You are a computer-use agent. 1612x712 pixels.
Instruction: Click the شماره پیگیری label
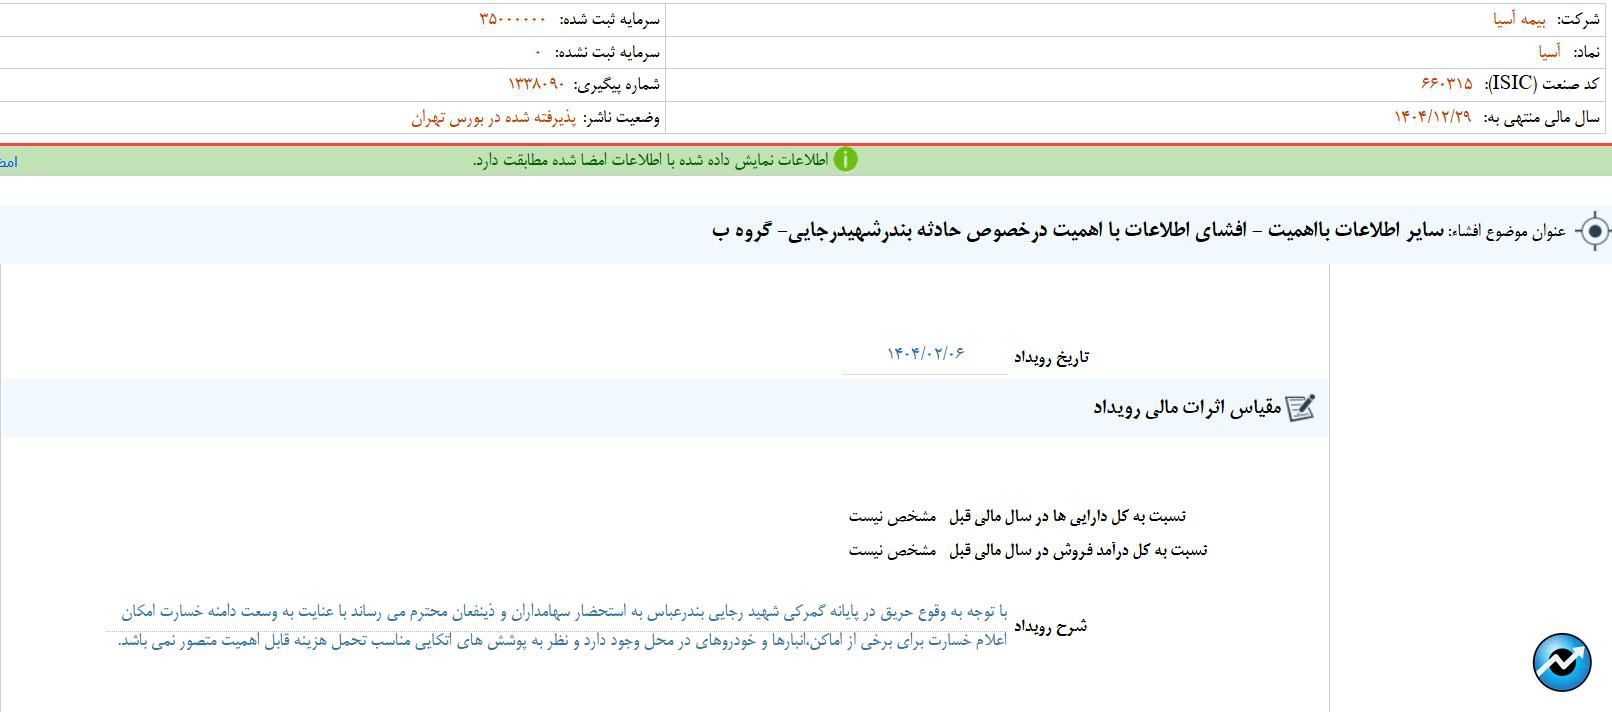tap(617, 85)
